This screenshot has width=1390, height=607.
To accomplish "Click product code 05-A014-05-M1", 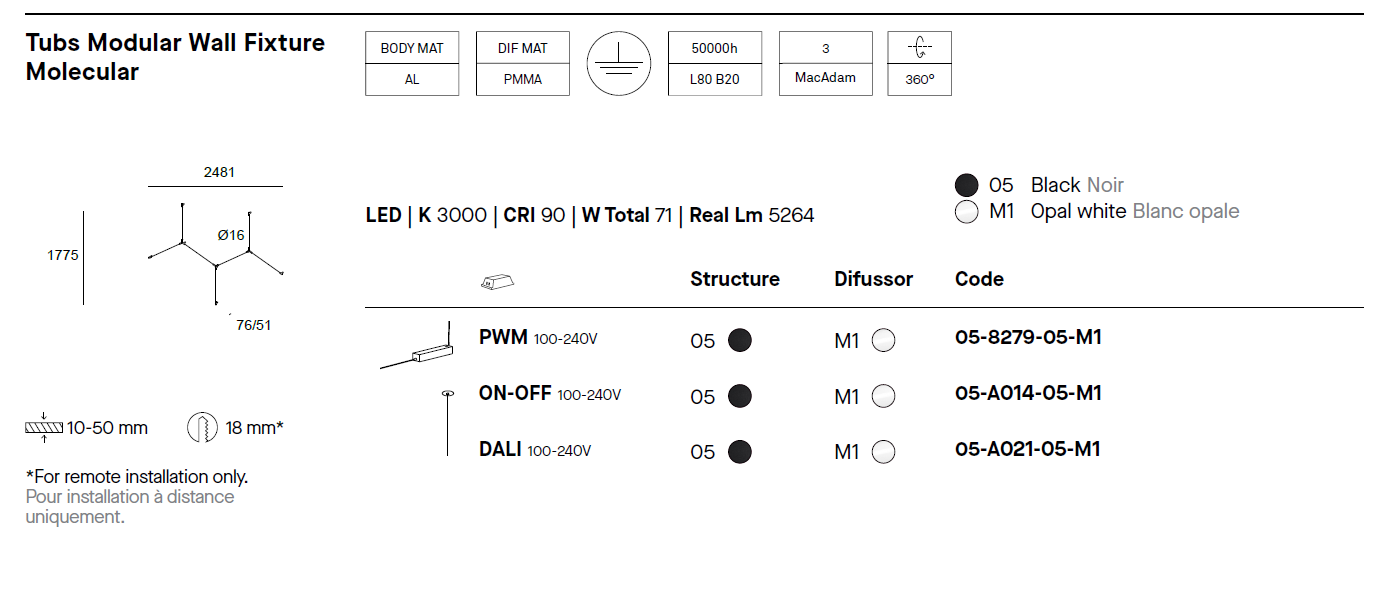I will [x=1028, y=394].
